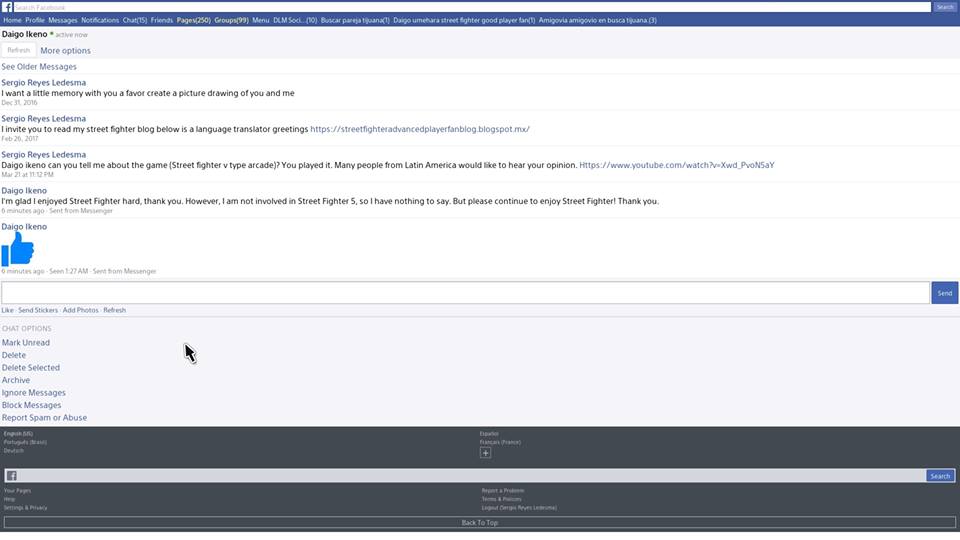Select Français (France) language
The width and height of the screenshot is (960, 540).
click(500, 442)
